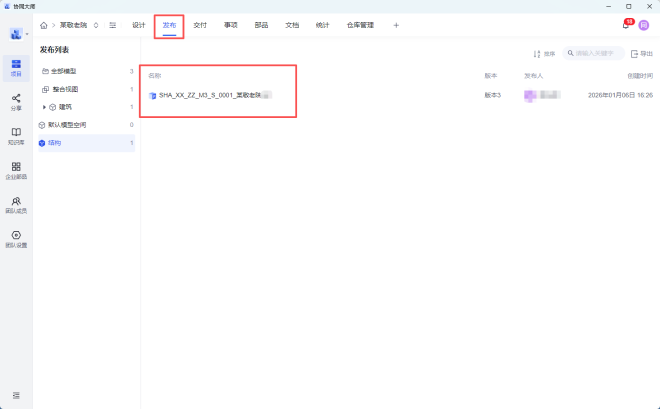Click the 导出 export button

click(641, 53)
